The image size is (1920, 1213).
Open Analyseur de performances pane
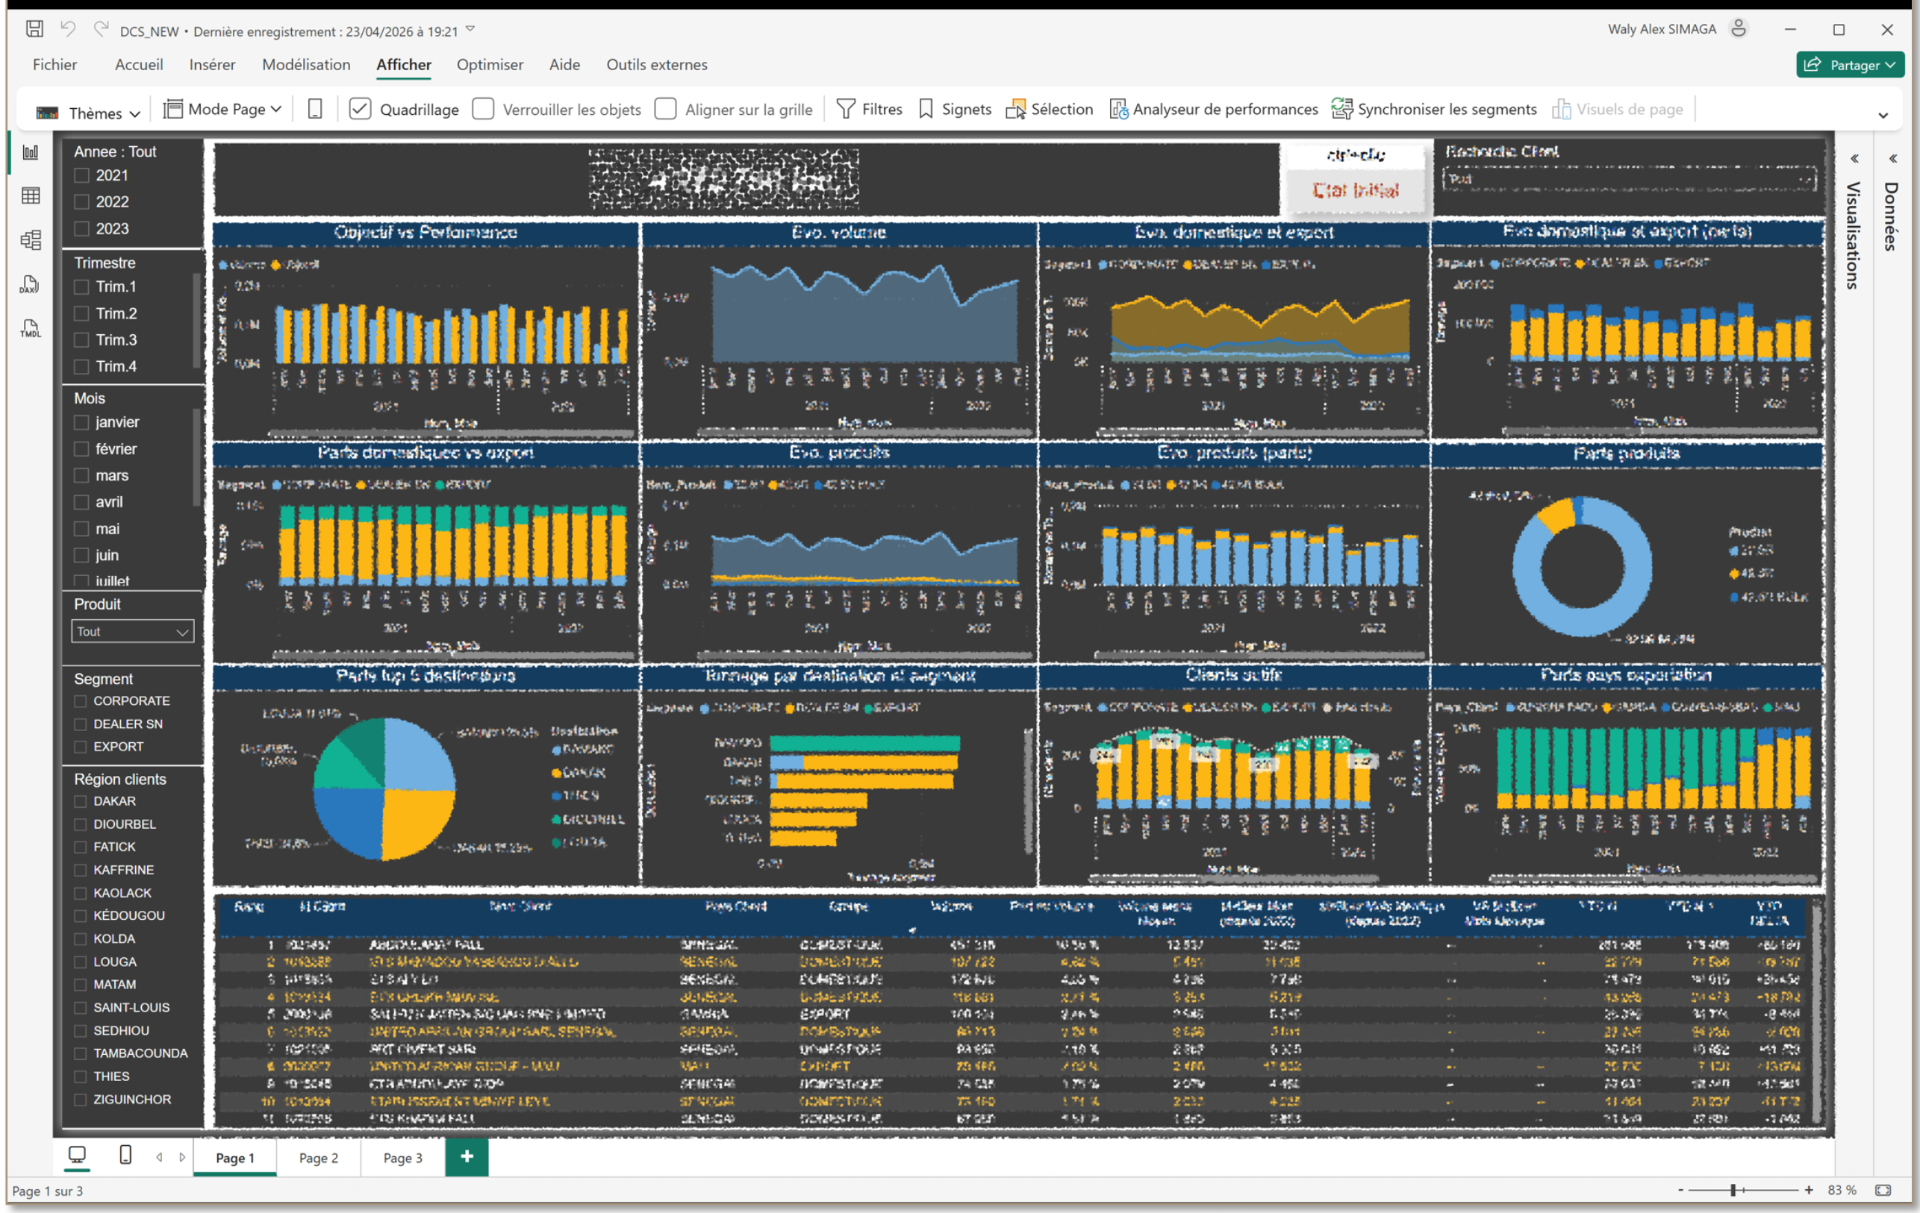tap(1214, 109)
